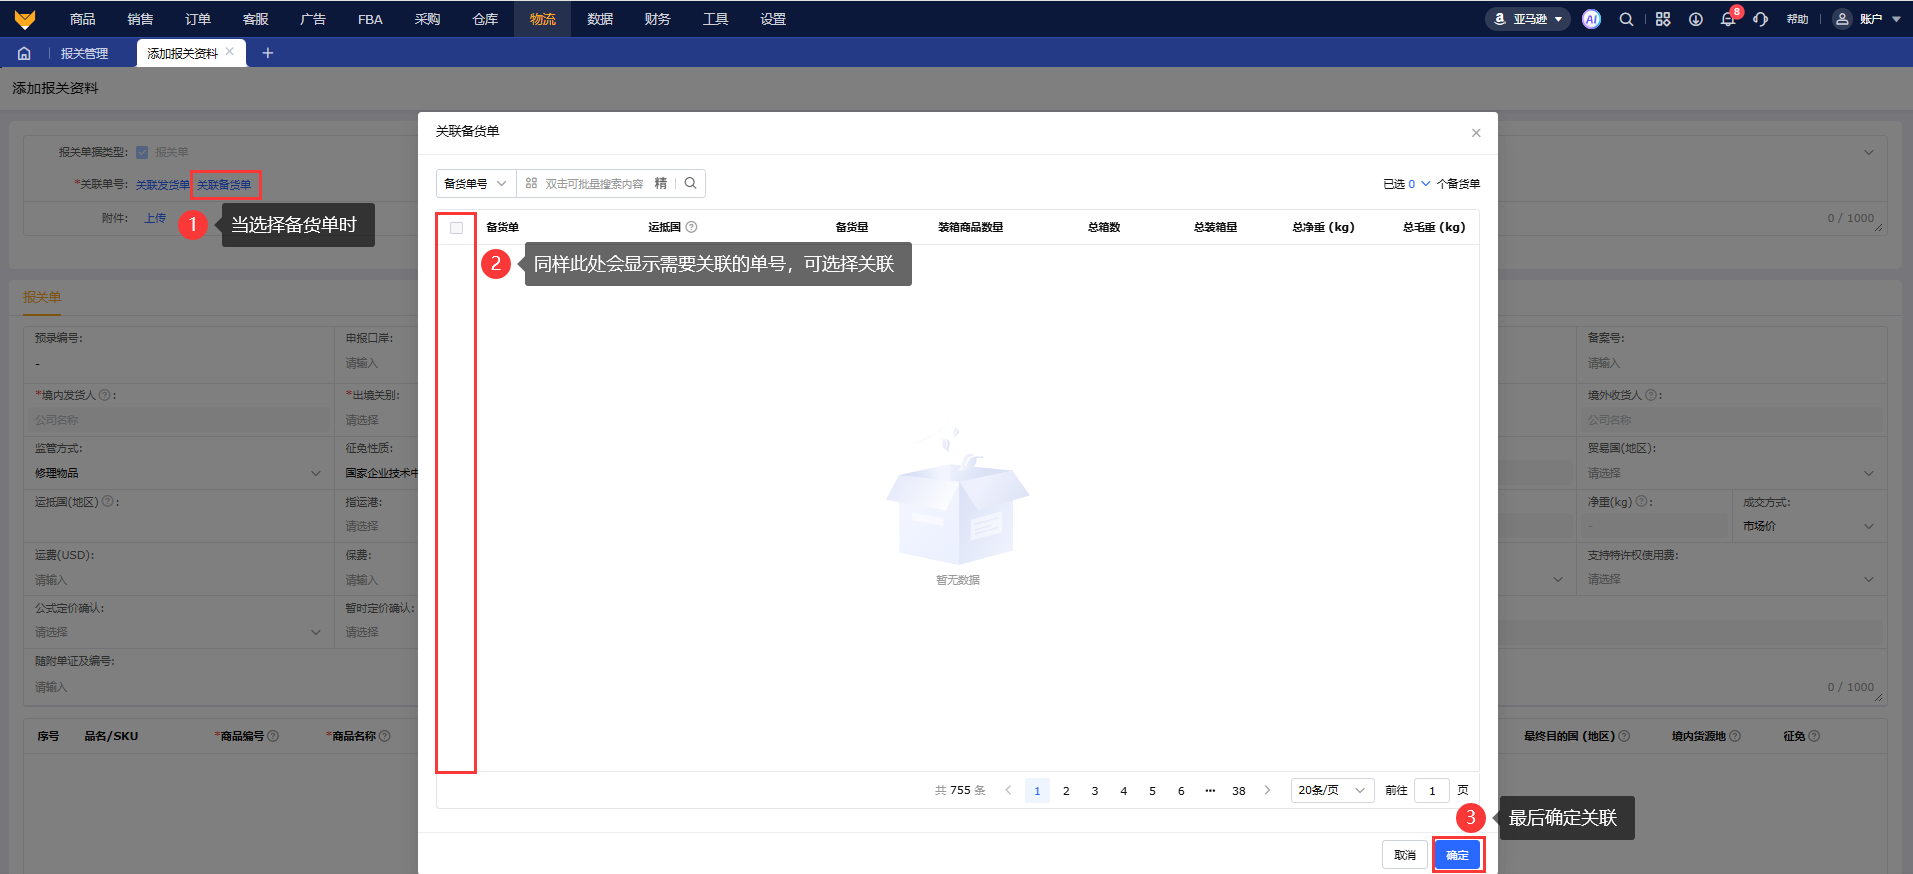Click the batch search input field
1913x874 pixels.
click(x=595, y=183)
